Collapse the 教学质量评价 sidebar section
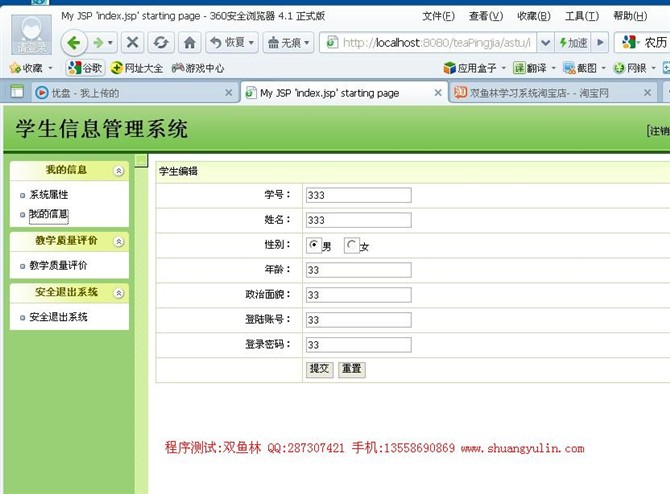Viewport: 670px width, 494px height. click(x=119, y=242)
